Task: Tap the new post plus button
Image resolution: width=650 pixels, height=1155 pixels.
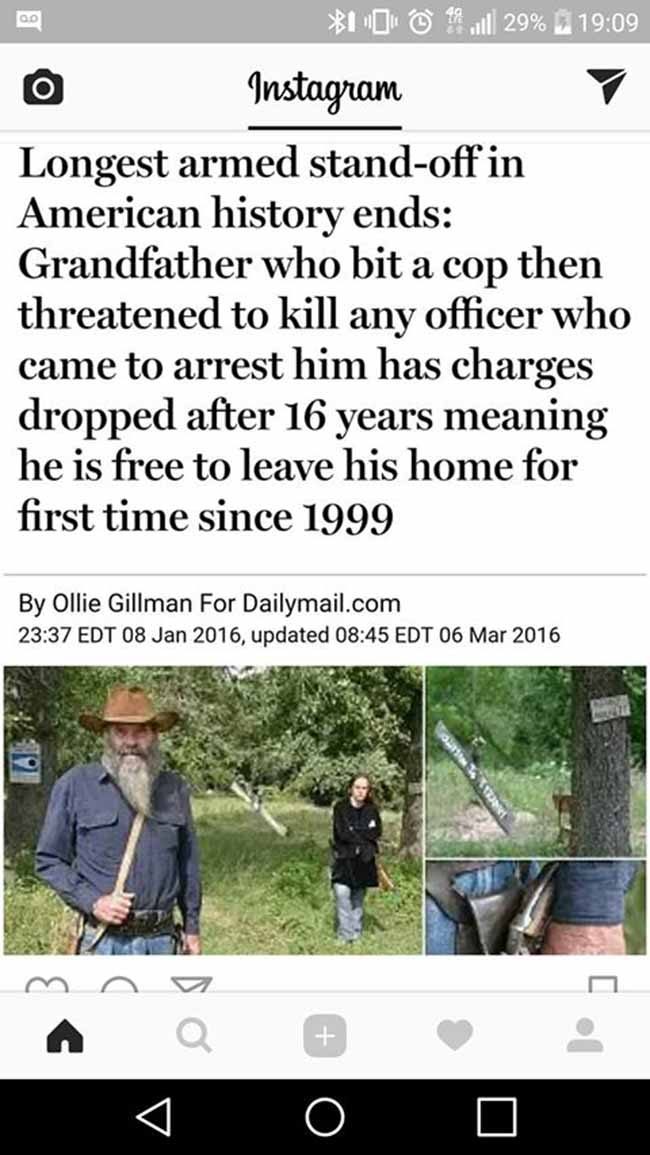Action: pyautogui.click(x=324, y=1037)
